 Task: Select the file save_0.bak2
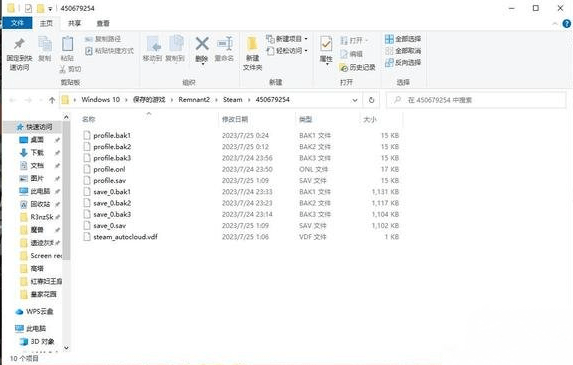click(112, 204)
